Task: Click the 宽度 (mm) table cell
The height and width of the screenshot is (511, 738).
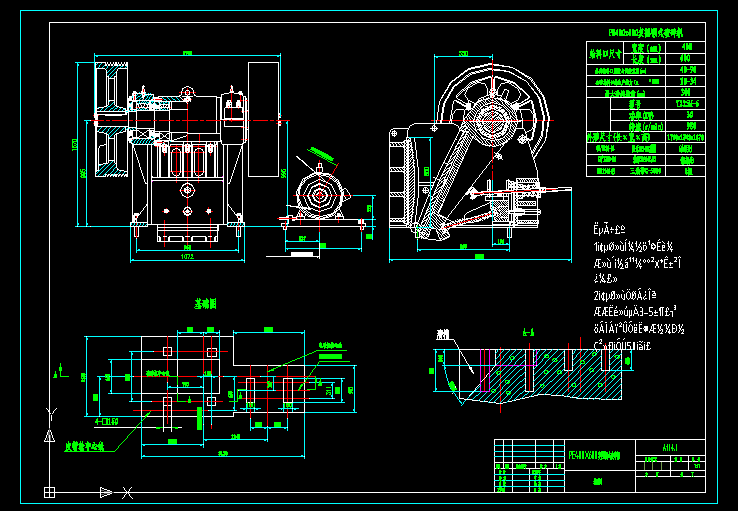Action: [x=645, y=48]
